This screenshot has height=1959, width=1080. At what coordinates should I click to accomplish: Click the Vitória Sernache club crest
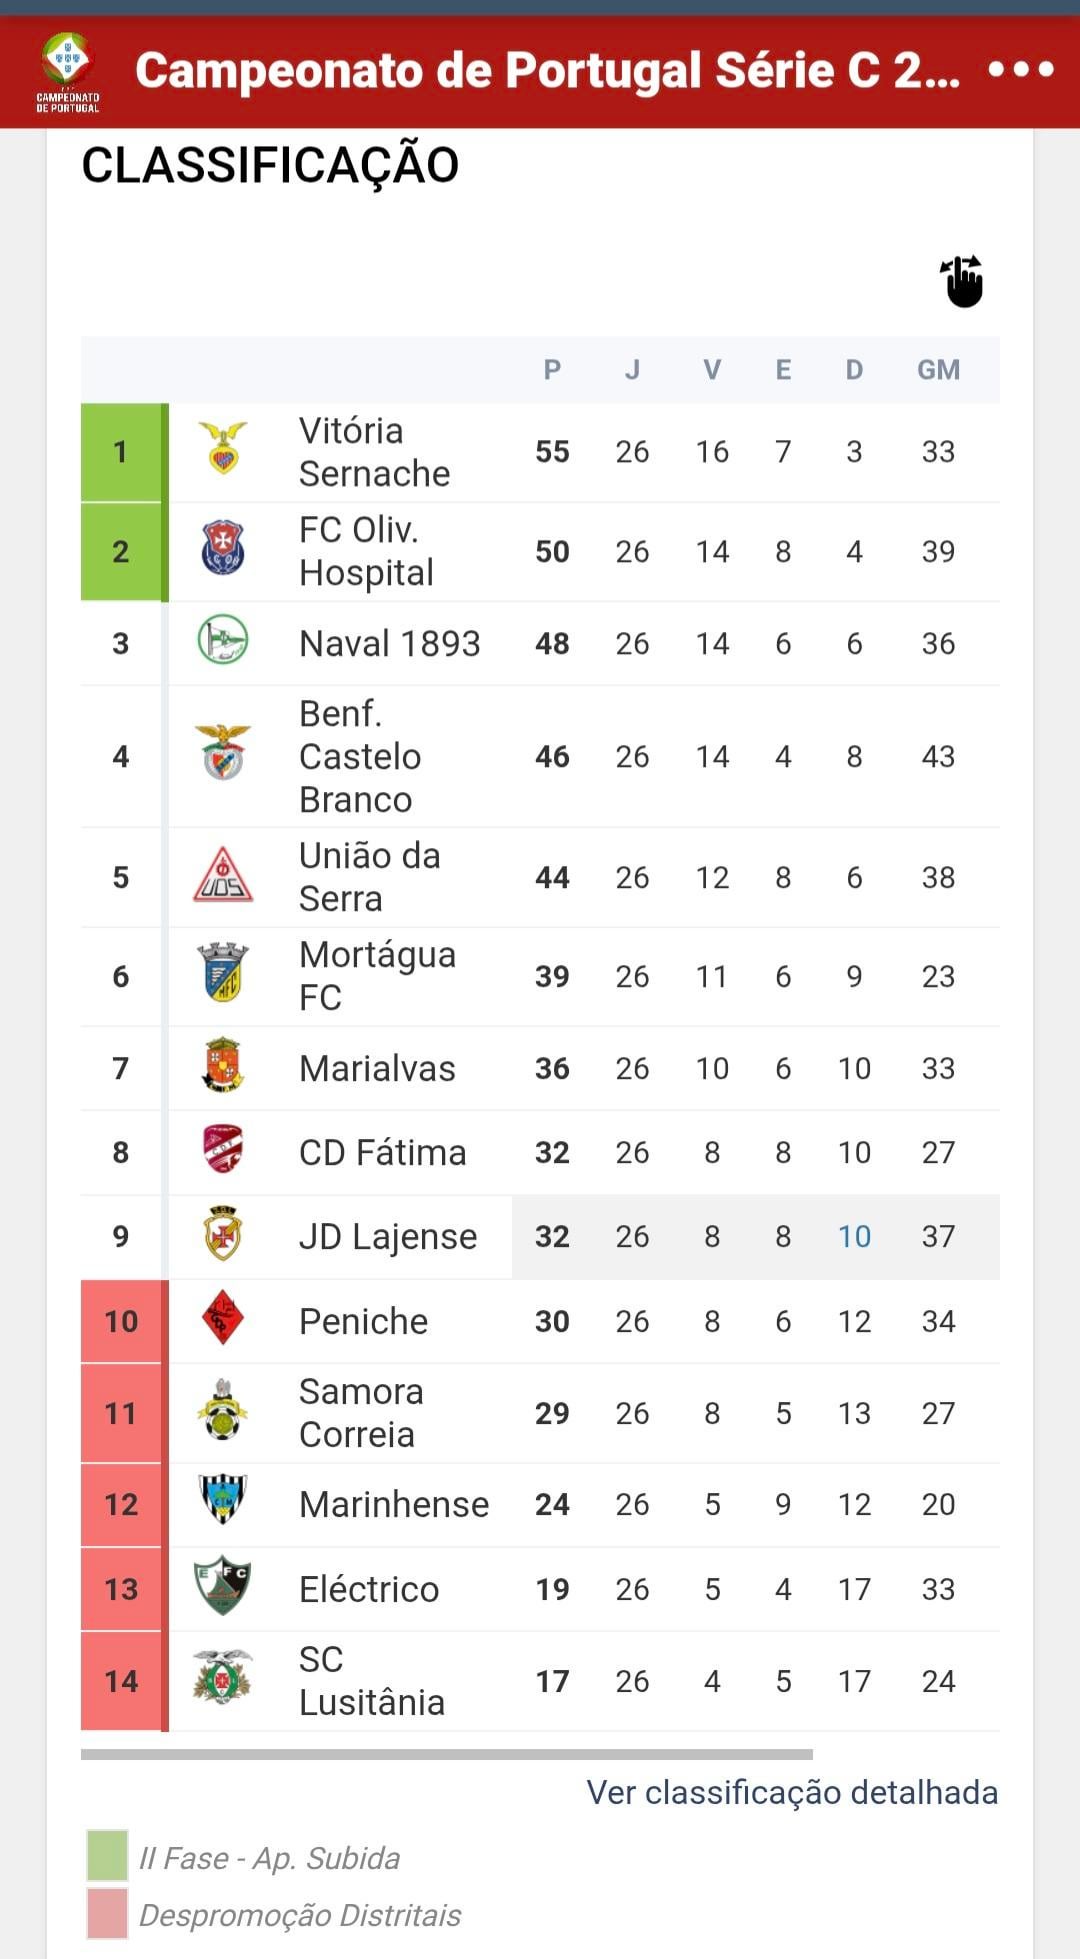223,448
